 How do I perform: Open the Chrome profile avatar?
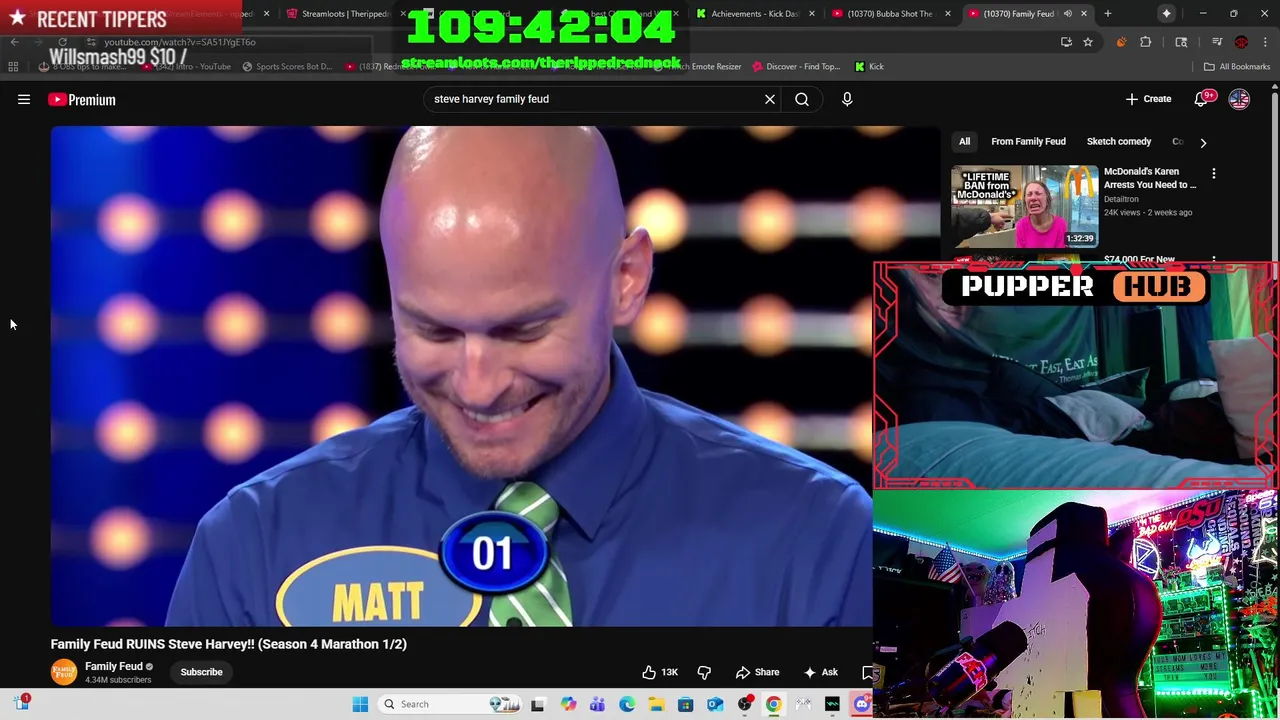pos(1241,42)
